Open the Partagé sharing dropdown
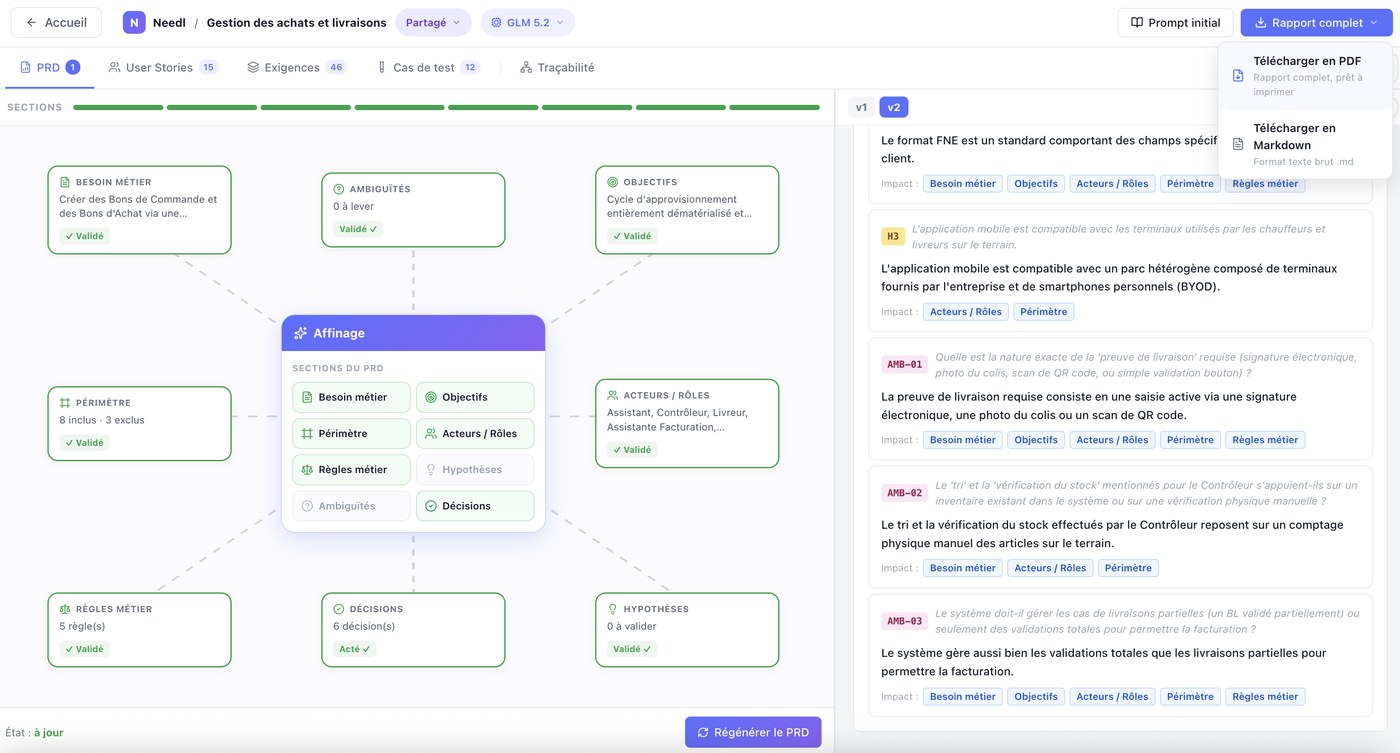1400x753 pixels. pos(433,22)
